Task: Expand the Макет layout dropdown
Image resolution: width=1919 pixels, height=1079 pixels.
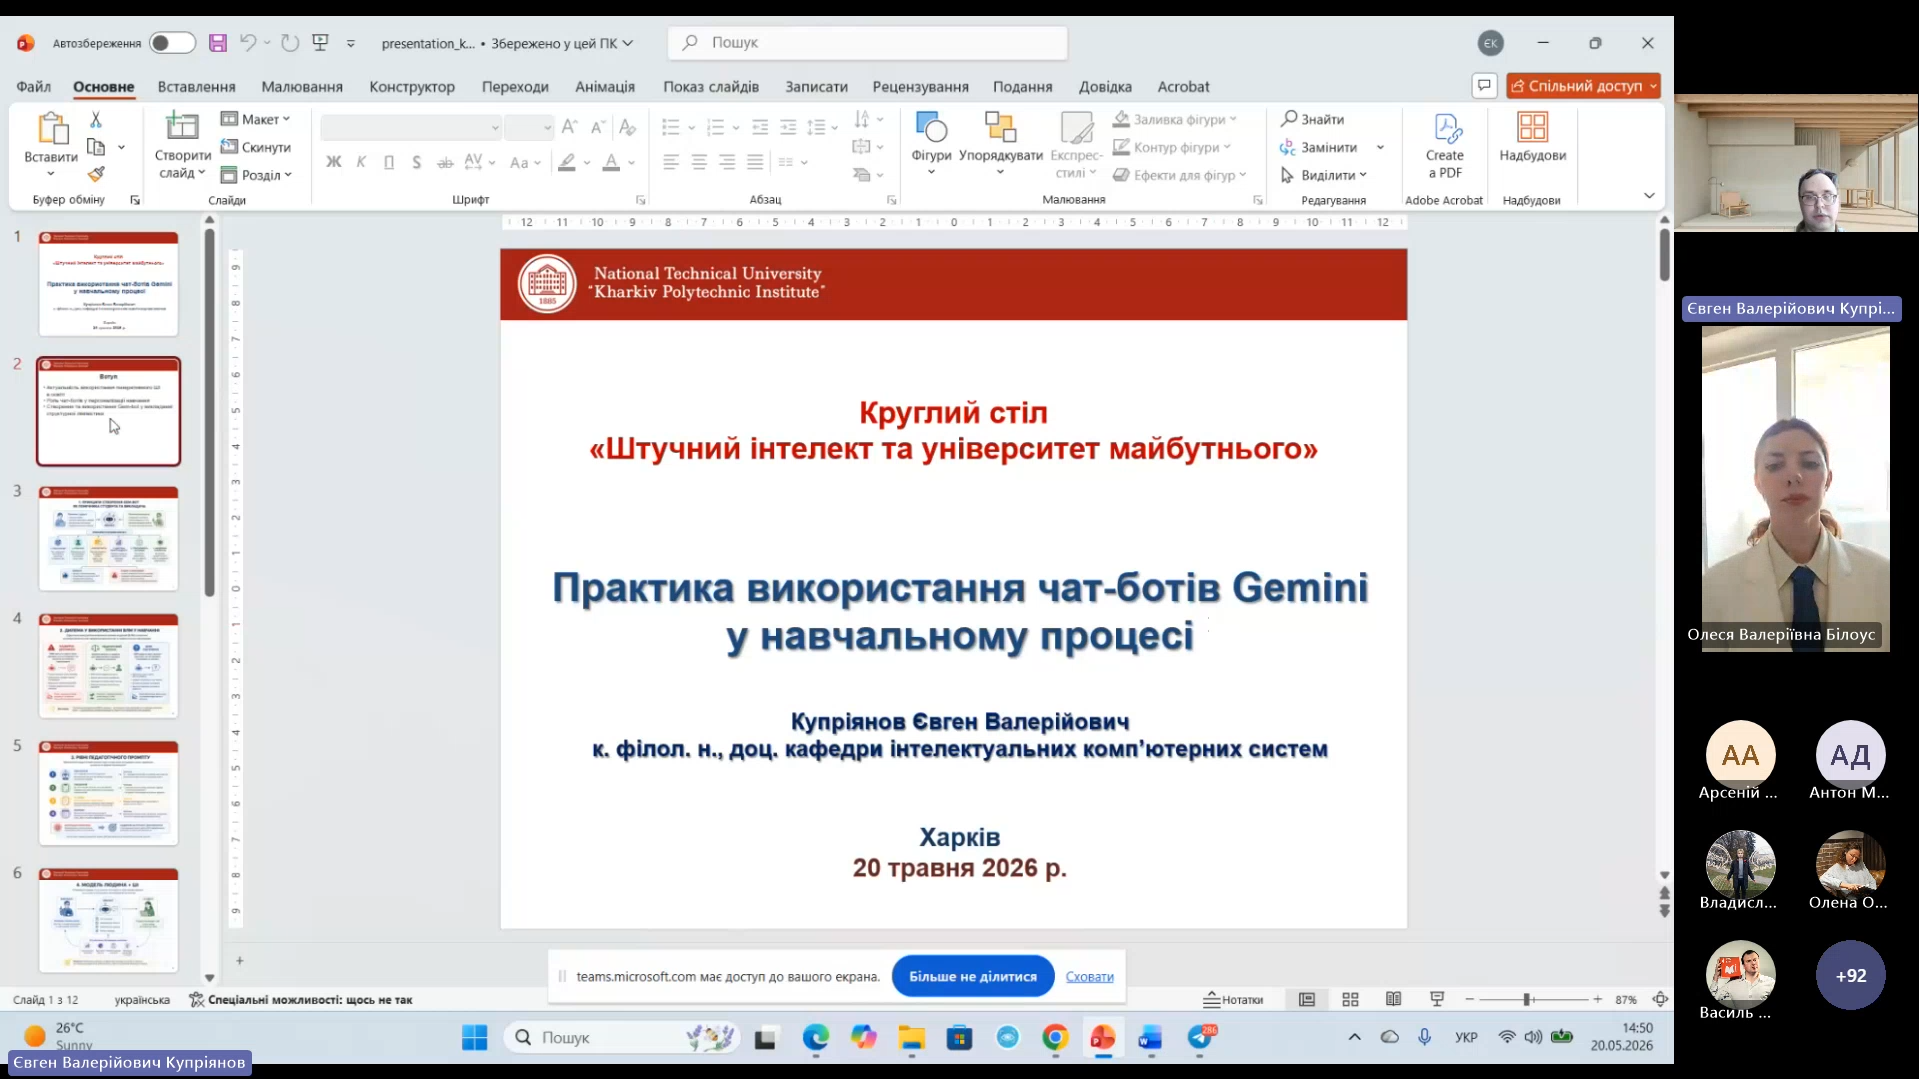Action: click(256, 119)
